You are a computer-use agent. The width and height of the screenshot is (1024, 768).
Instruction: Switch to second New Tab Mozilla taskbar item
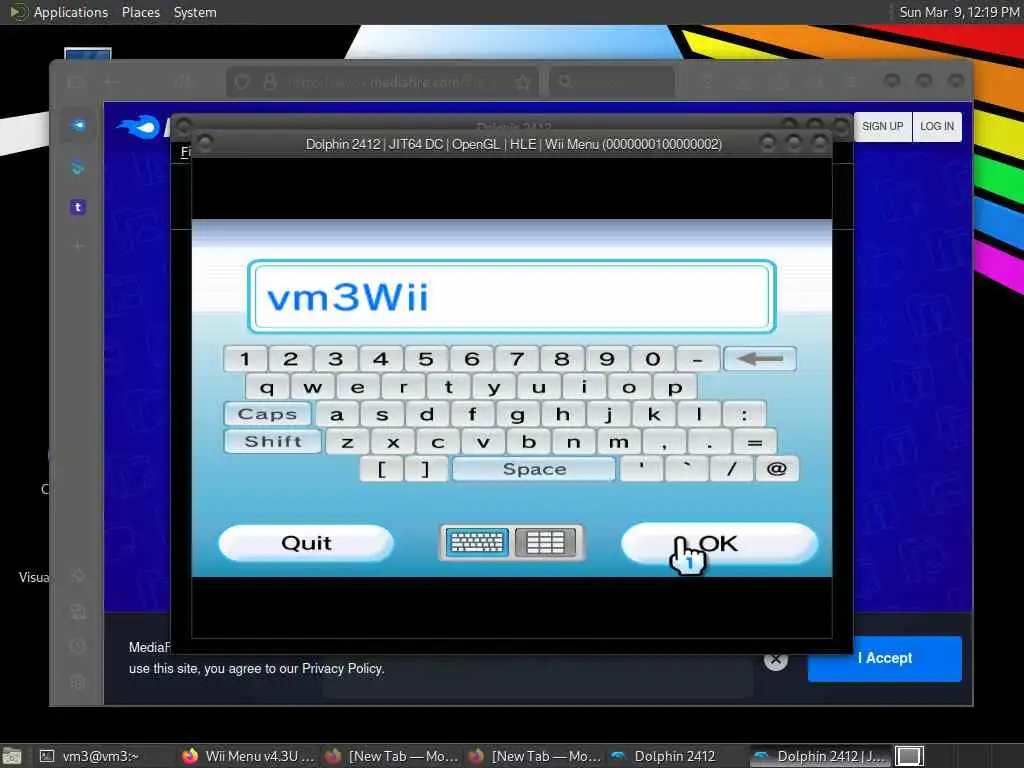coord(535,756)
